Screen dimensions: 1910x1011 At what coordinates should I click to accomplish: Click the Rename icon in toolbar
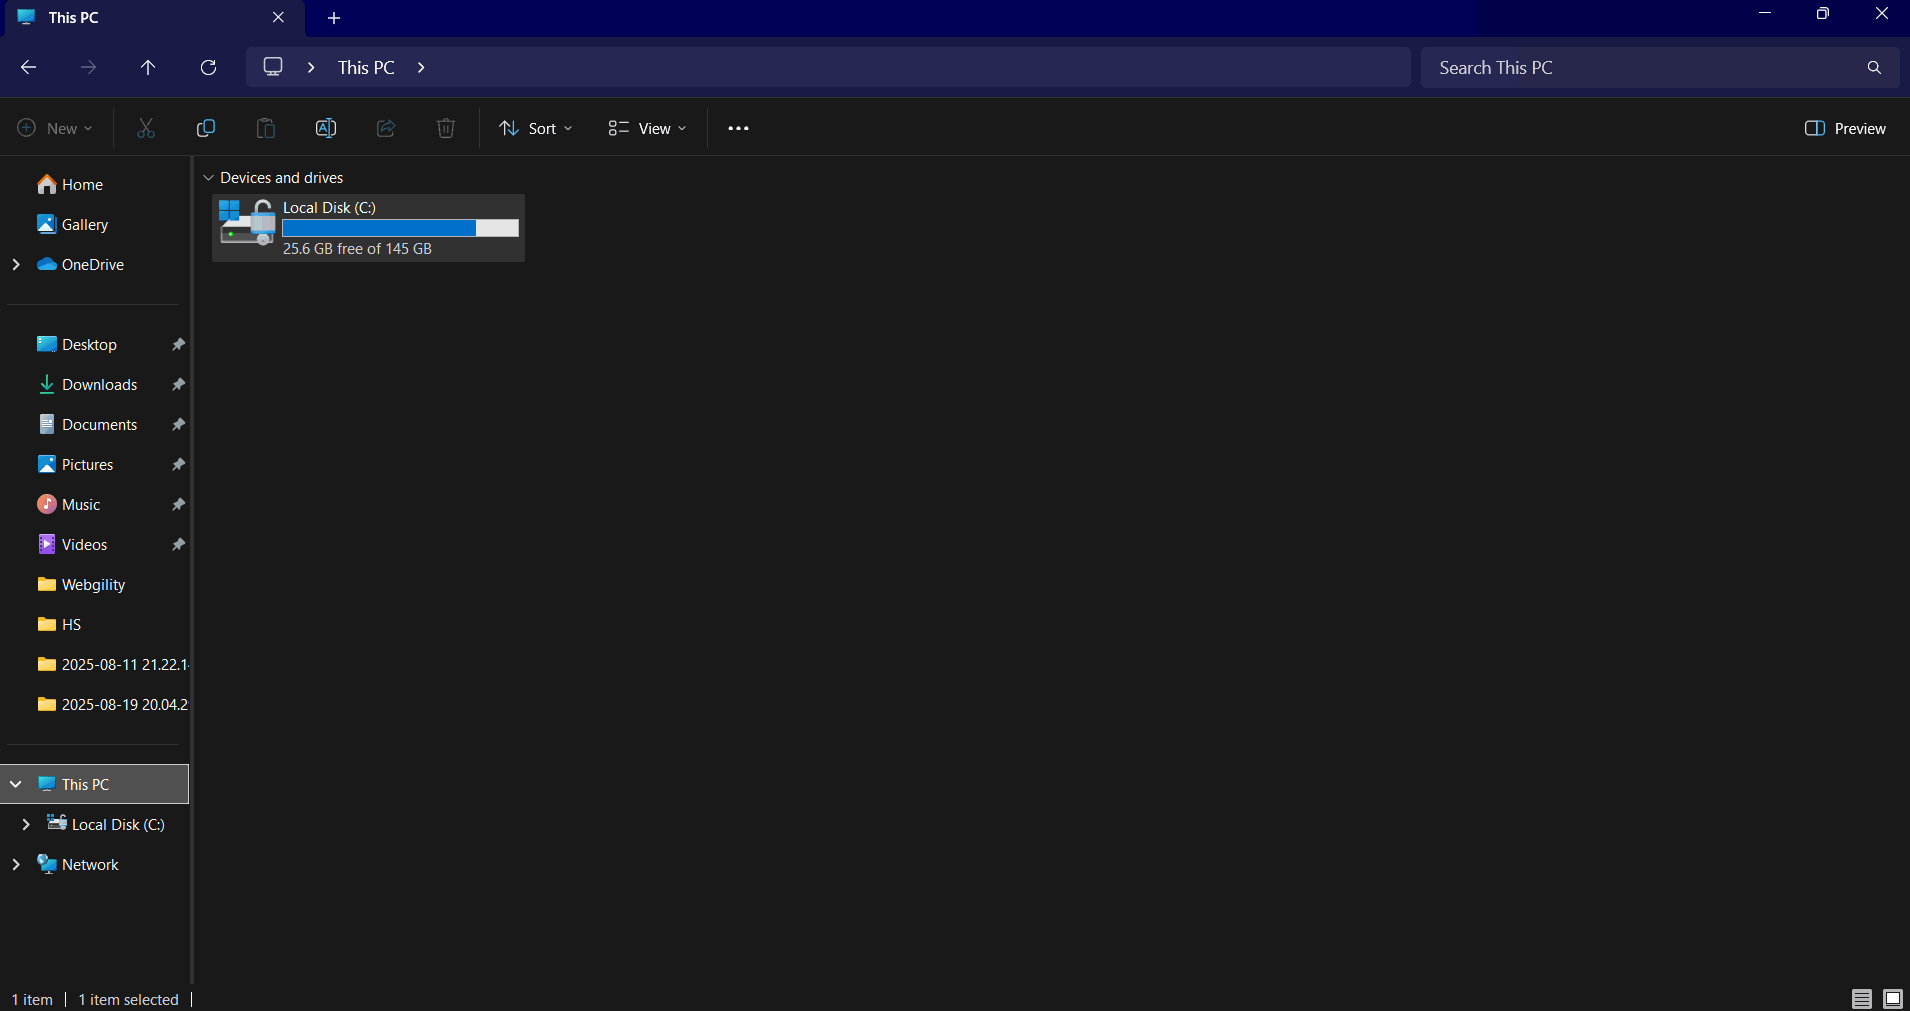(x=326, y=128)
